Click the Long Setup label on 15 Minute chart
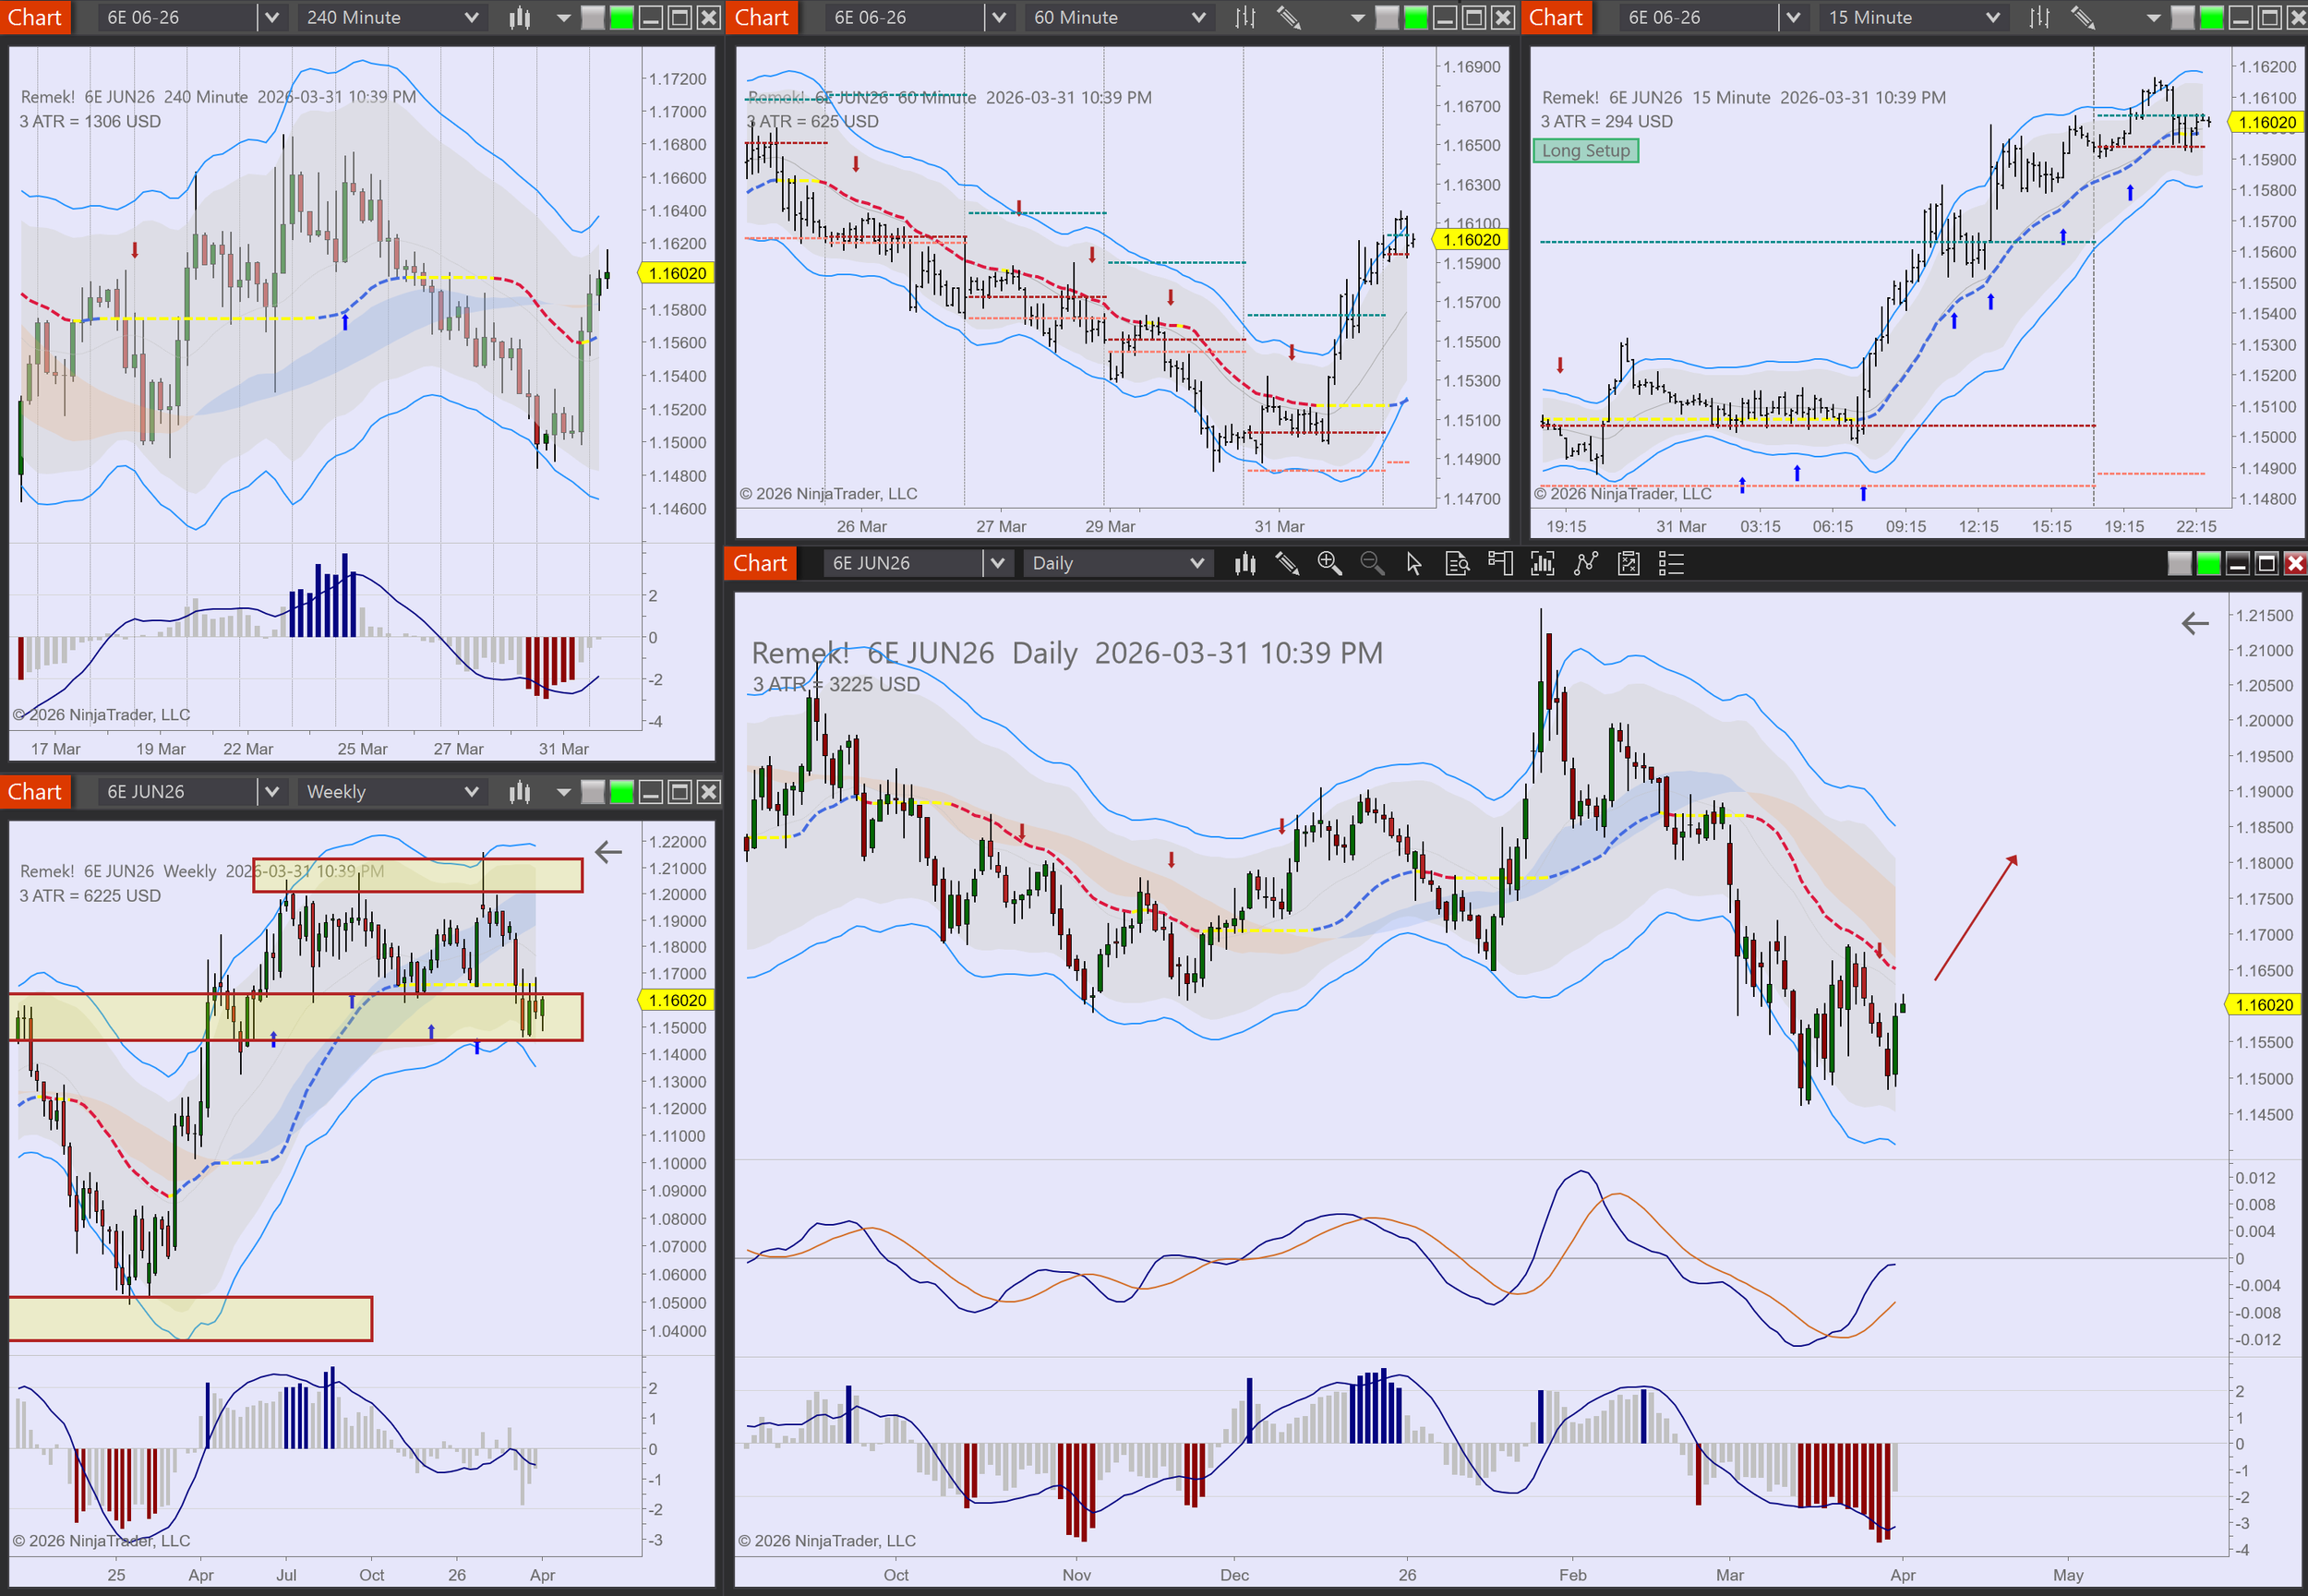Screen dimensions: 2308x1596 1585,151
